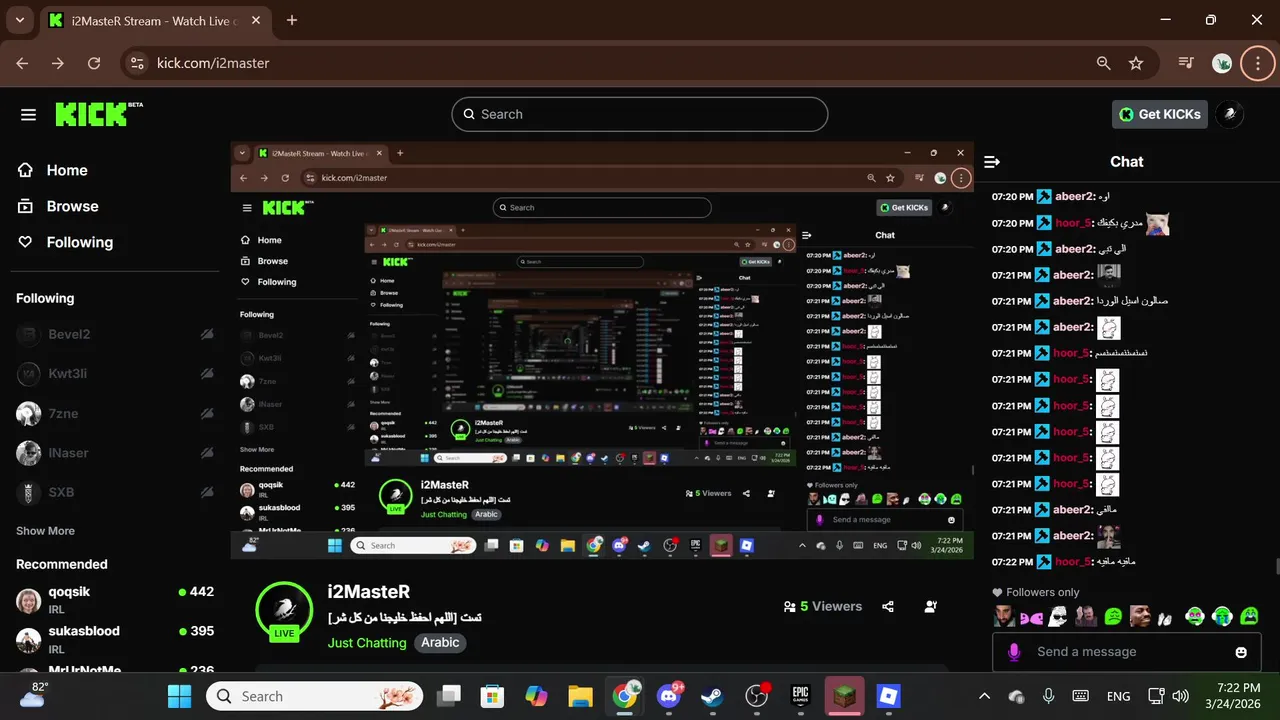Insert the bearded man face emote
The height and width of the screenshot is (720, 1280).
[x=1004, y=617]
